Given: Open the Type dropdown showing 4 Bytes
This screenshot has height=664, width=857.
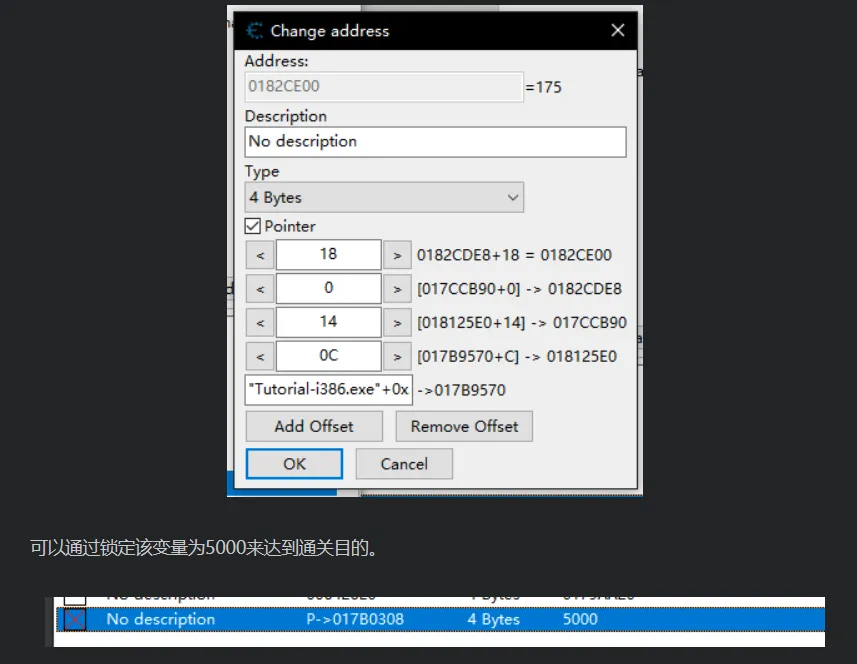Looking at the screenshot, I should (x=384, y=198).
